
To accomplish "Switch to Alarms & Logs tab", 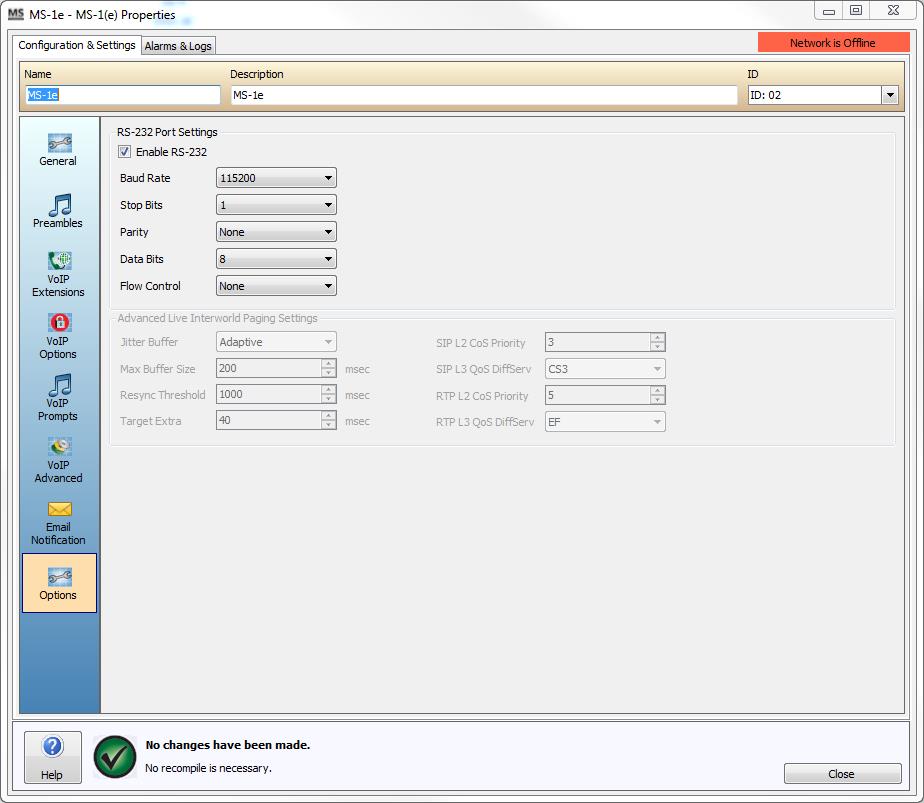I will click(178, 46).
